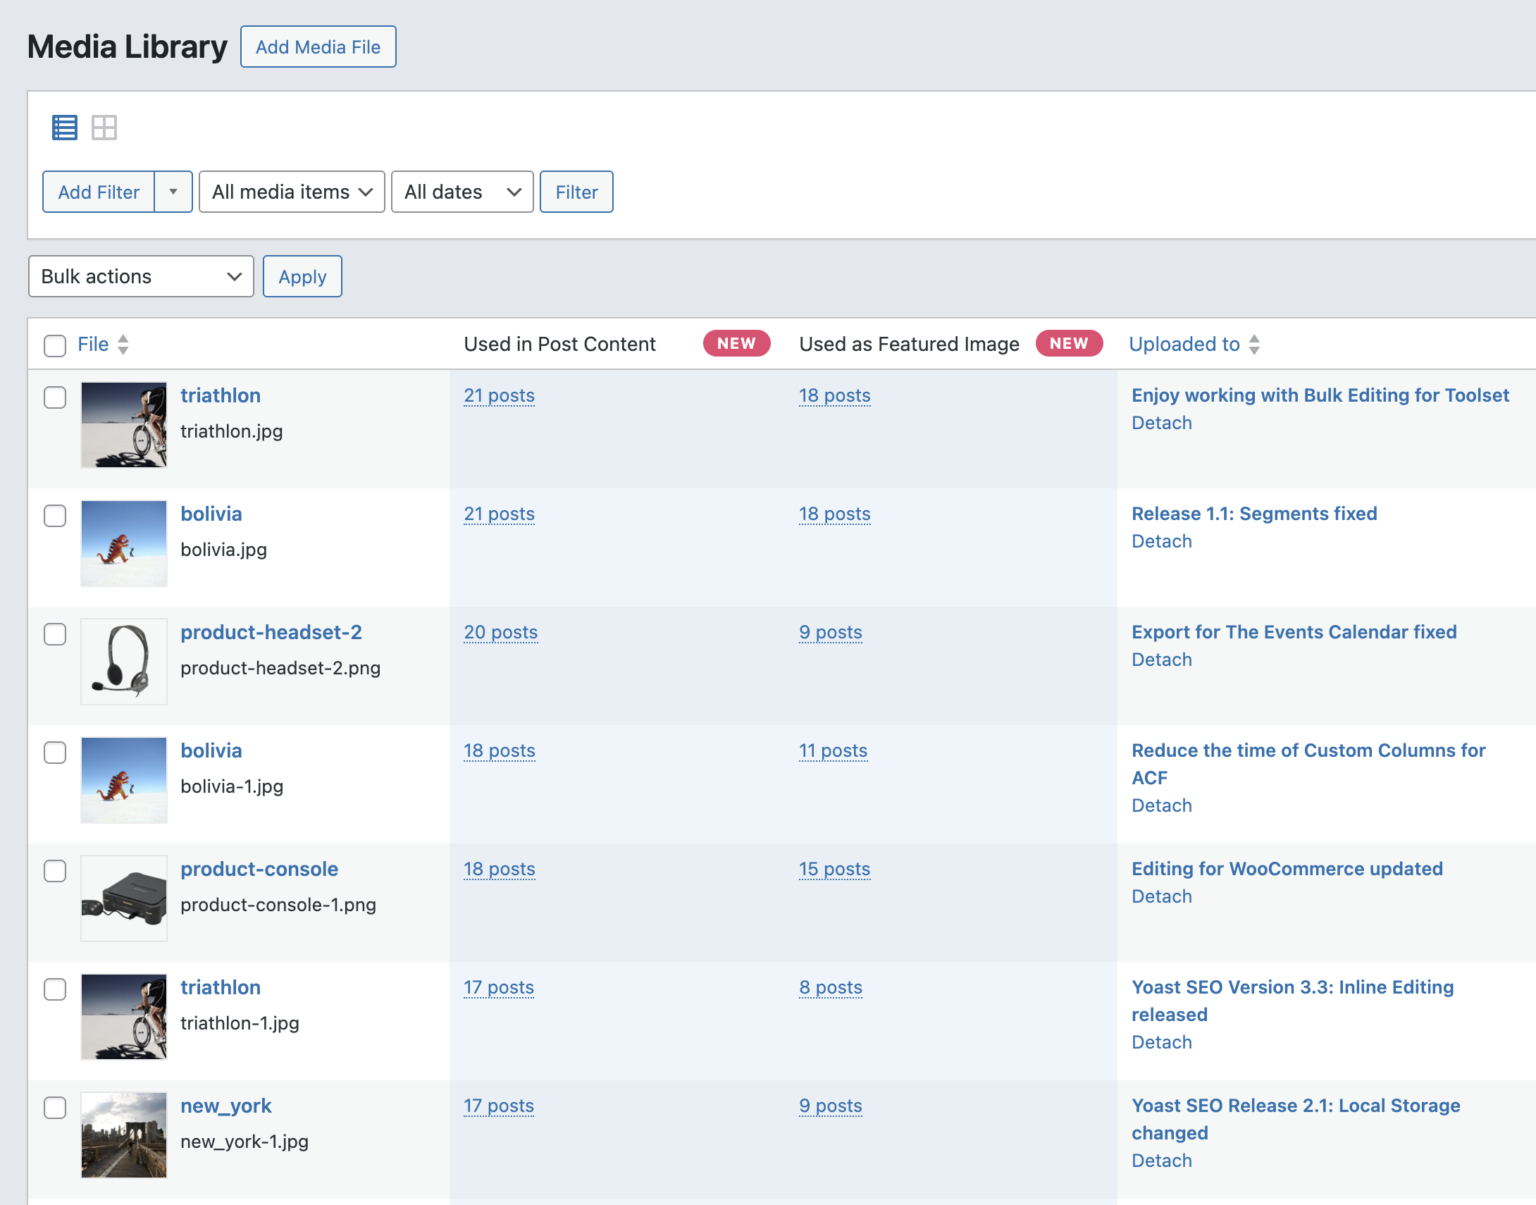Detach triathlon.jpg from its post
The image size is (1536, 1205).
pos(1161,423)
